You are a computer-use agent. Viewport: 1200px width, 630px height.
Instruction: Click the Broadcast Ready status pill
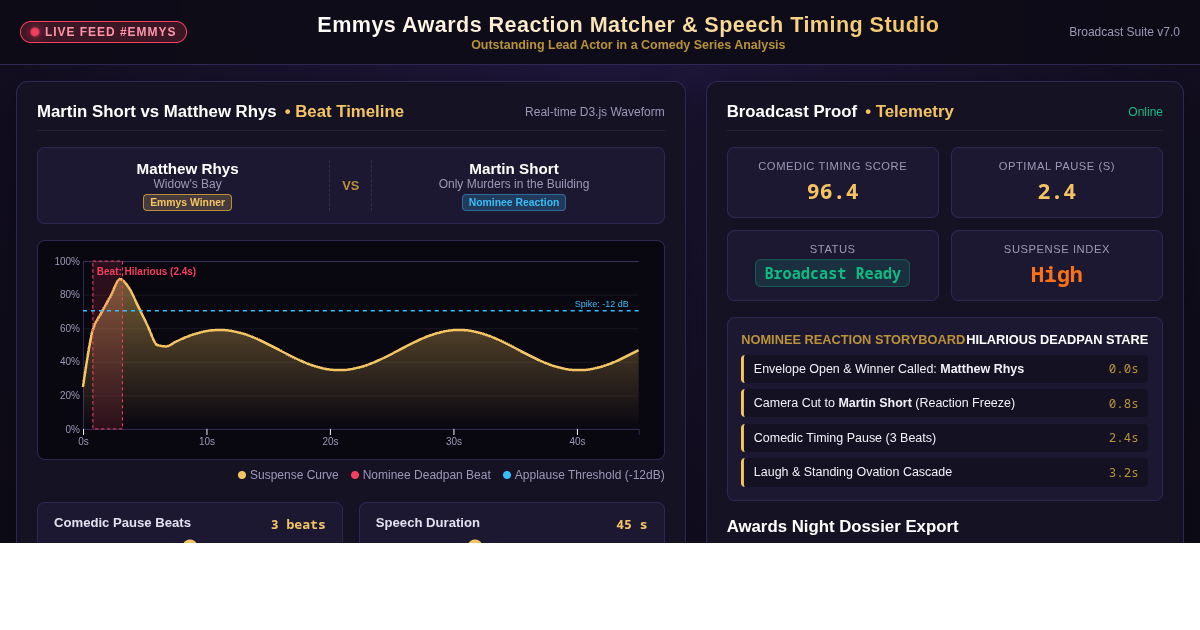(832, 273)
